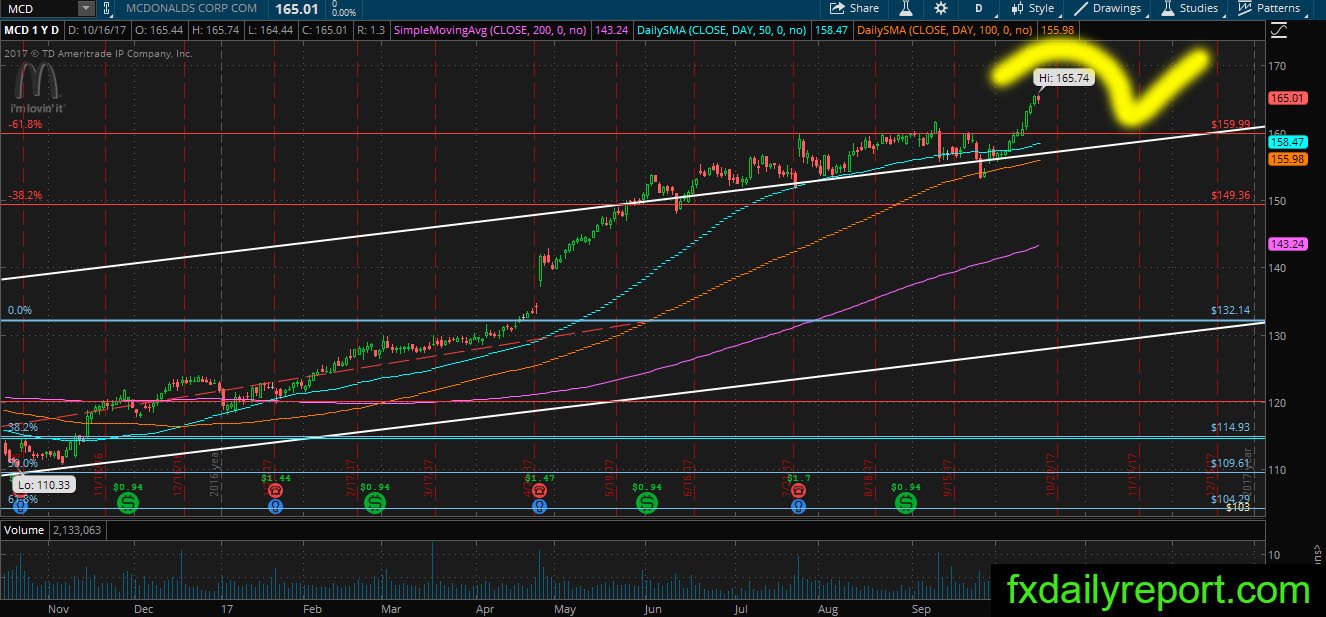Click the 2,133,063 volume value
Image resolution: width=1326 pixels, height=617 pixels.
click(76, 530)
